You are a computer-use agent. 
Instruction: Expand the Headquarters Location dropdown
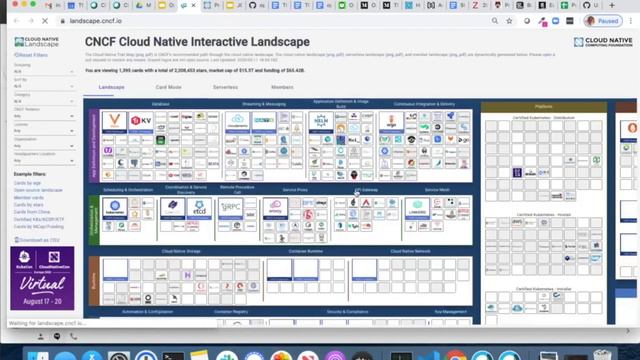[x=44, y=160]
